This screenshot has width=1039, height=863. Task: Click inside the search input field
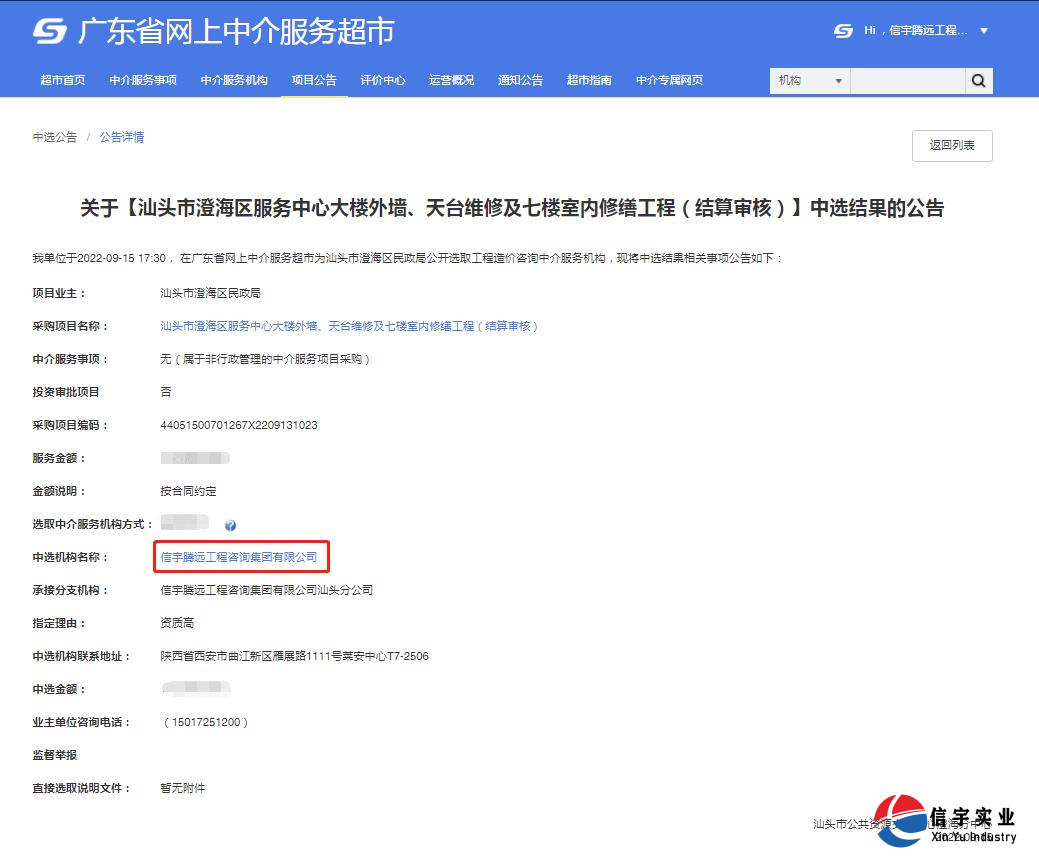[908, 81]
